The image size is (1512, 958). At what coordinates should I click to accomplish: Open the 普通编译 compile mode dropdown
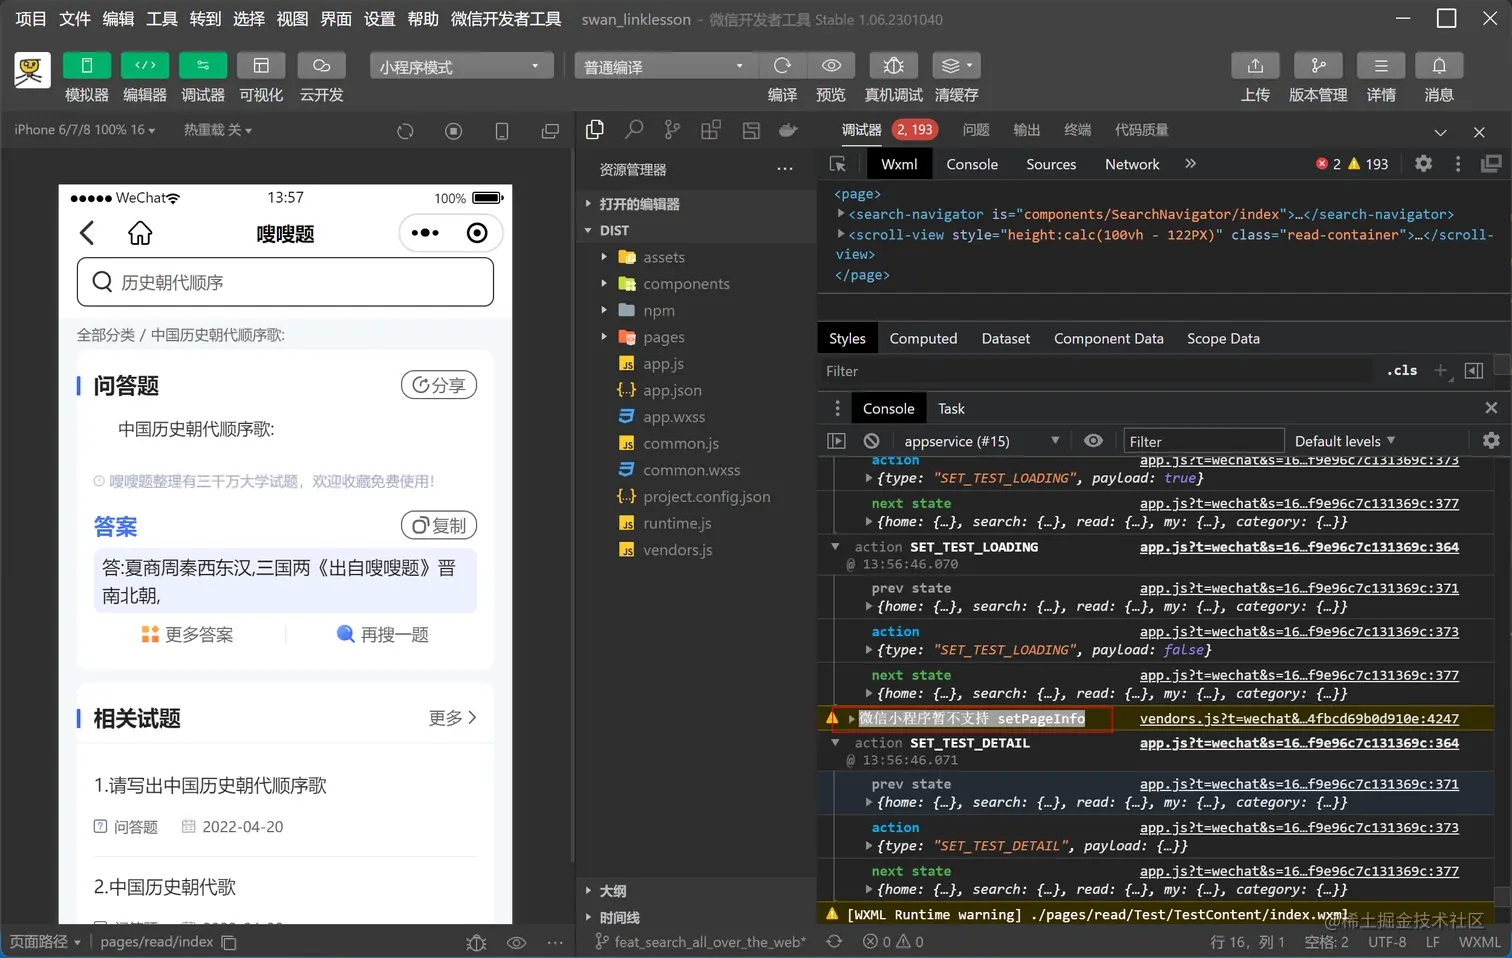pyautogui.click(x=666, y=66)
